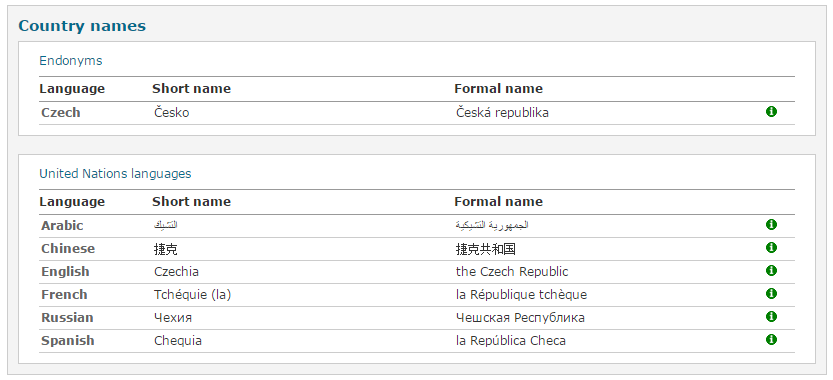833x380 pixels.
Task: Click the Country names heading
Action: [82, 26]
